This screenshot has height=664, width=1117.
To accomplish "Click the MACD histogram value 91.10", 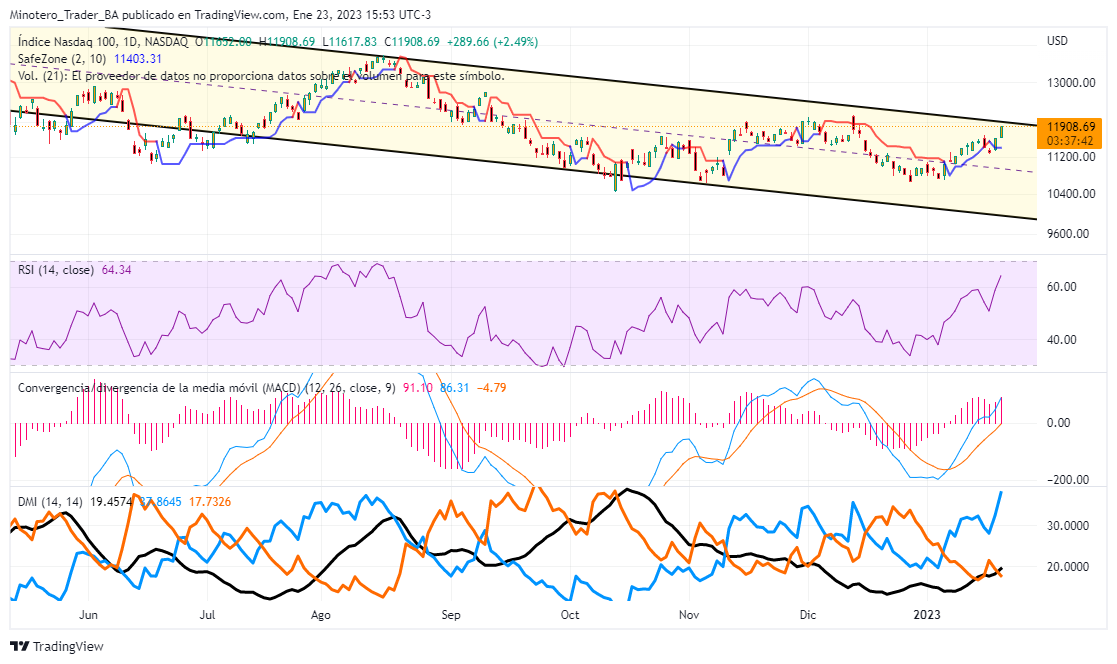I will pos(417,388).
